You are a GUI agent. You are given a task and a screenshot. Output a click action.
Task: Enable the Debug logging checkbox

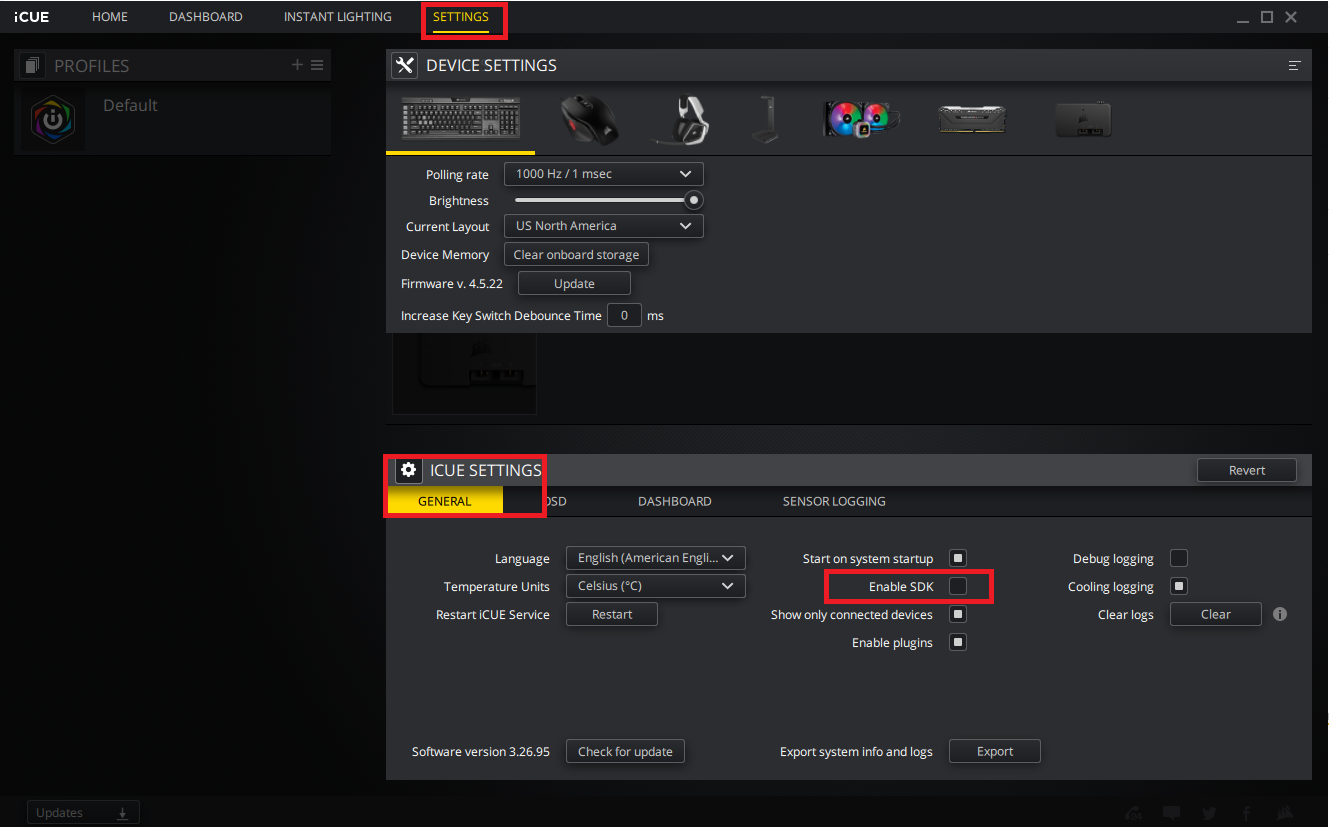pos(1179,558)
